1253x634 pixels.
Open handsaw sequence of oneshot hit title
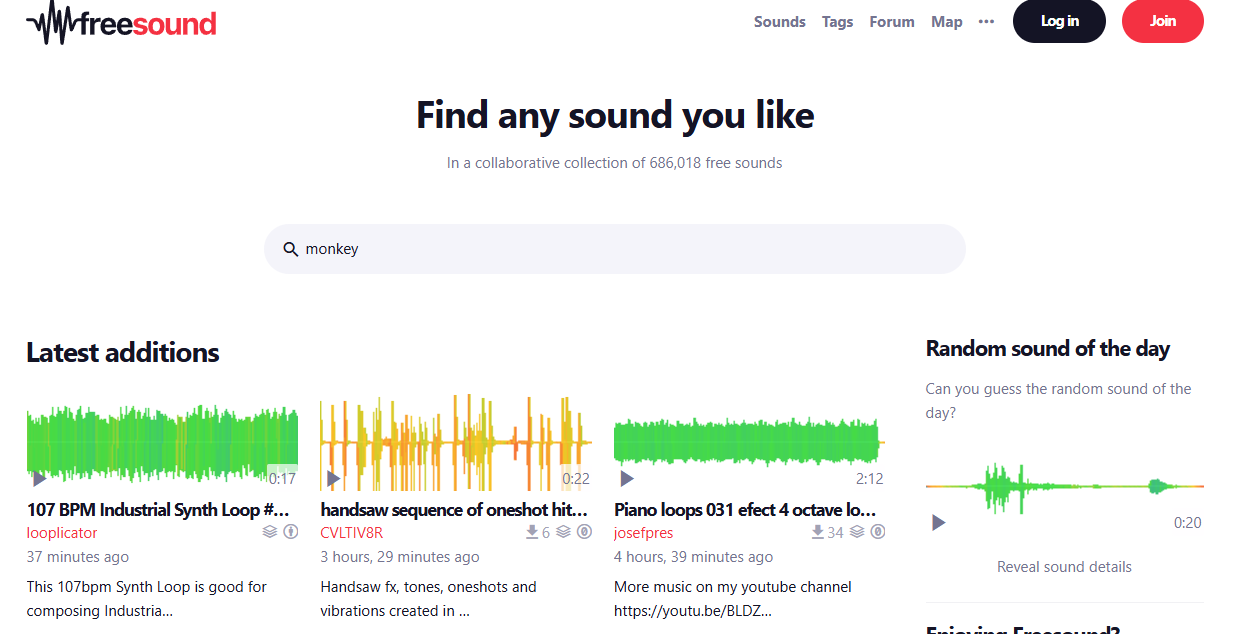(x=454, y=510)
